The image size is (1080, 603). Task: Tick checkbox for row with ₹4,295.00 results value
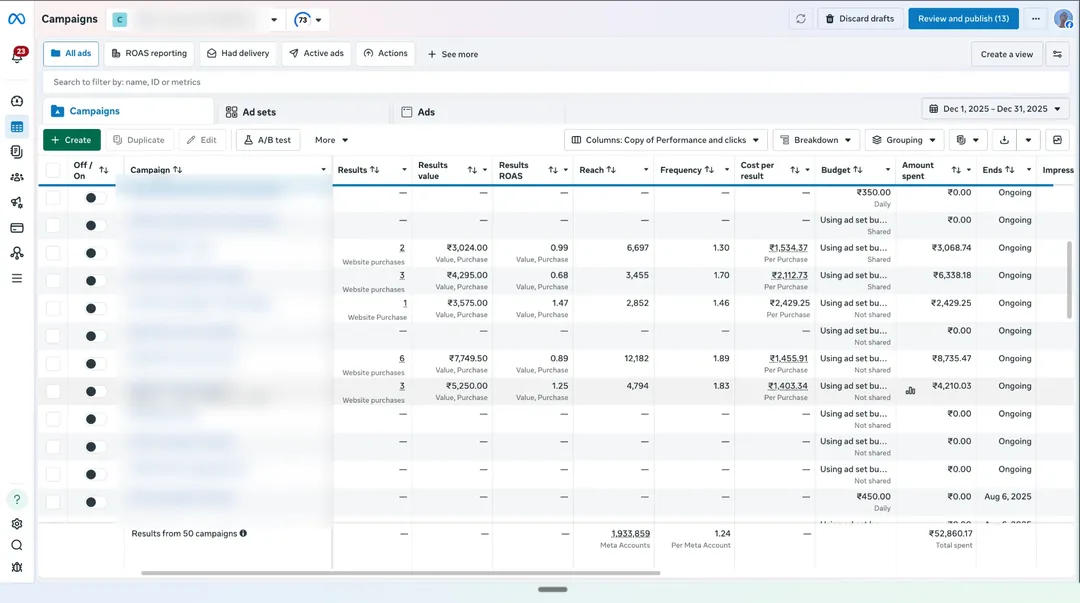53,280
